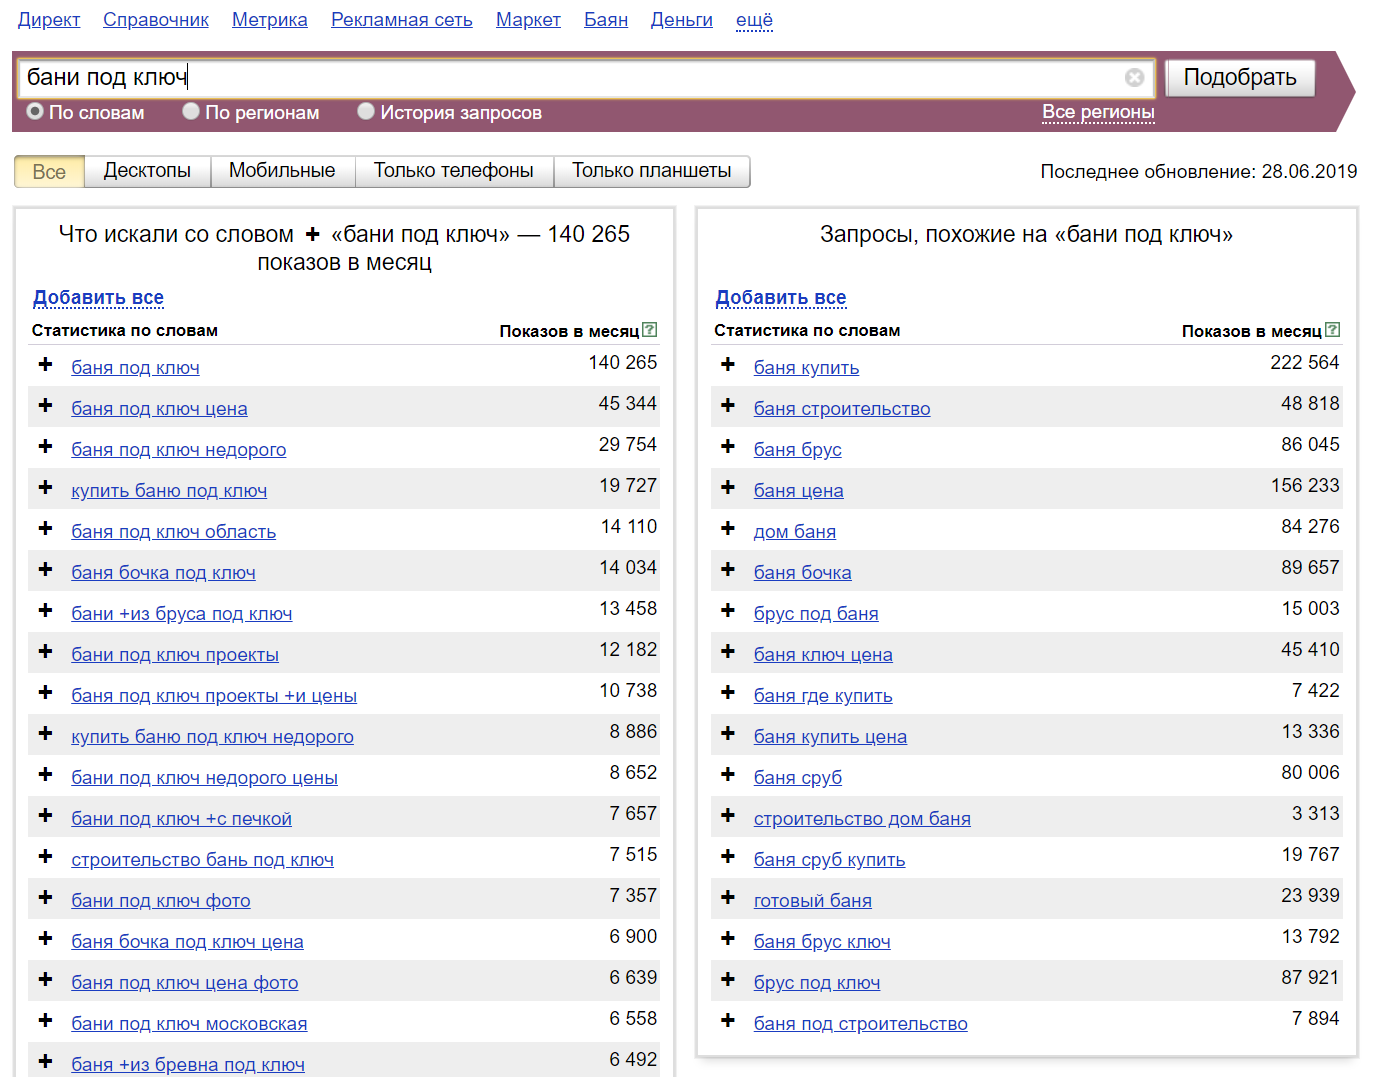Open the 'баня под ключ цена фото' query link
The height and width of the screenshot is (1077, 1396).
tap(185, 982)
